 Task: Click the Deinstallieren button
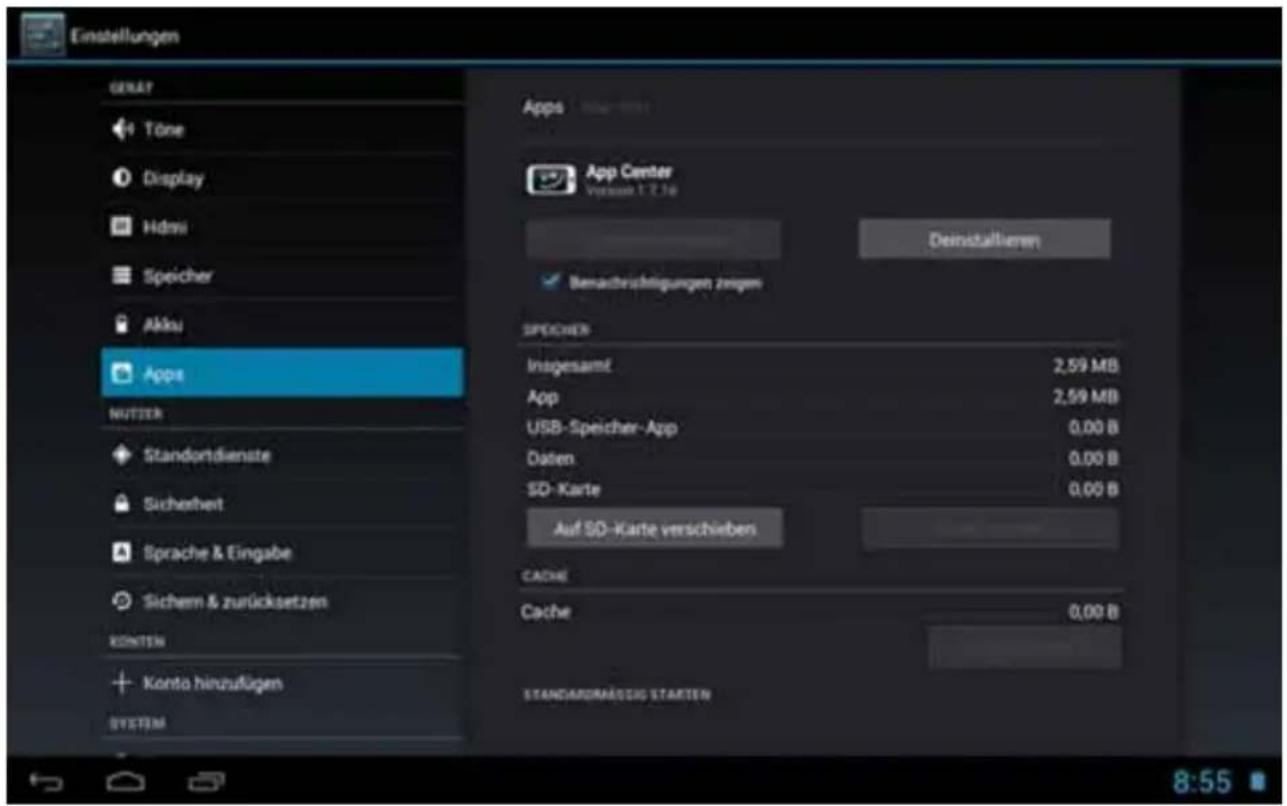tap(984, 240)
